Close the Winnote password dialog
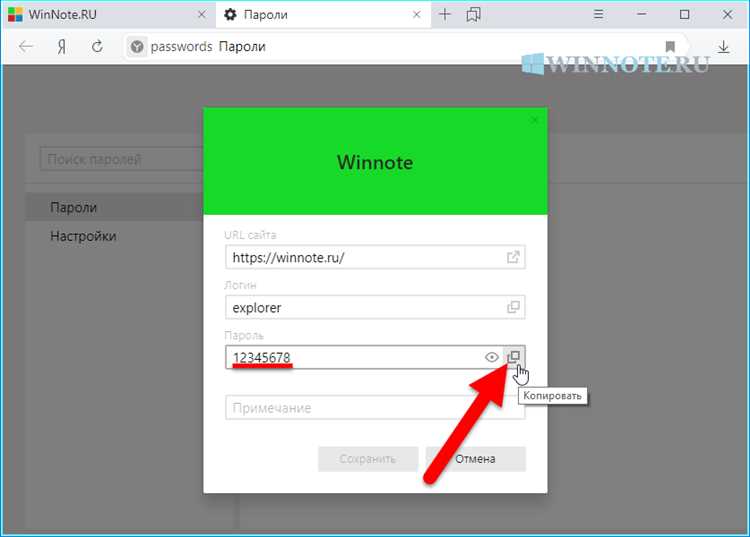 [x=534, y=120]
